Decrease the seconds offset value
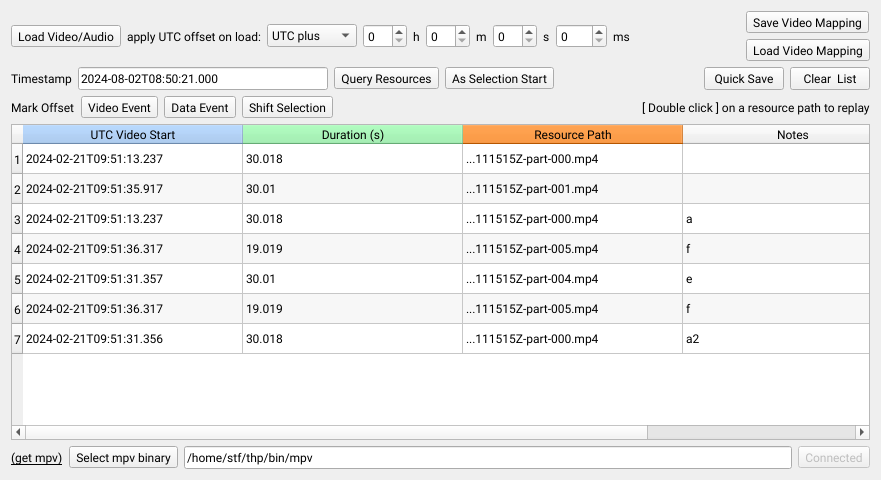The width and height of the screenshot is (881, 480). pyautogui.click(x=529, y=41)
